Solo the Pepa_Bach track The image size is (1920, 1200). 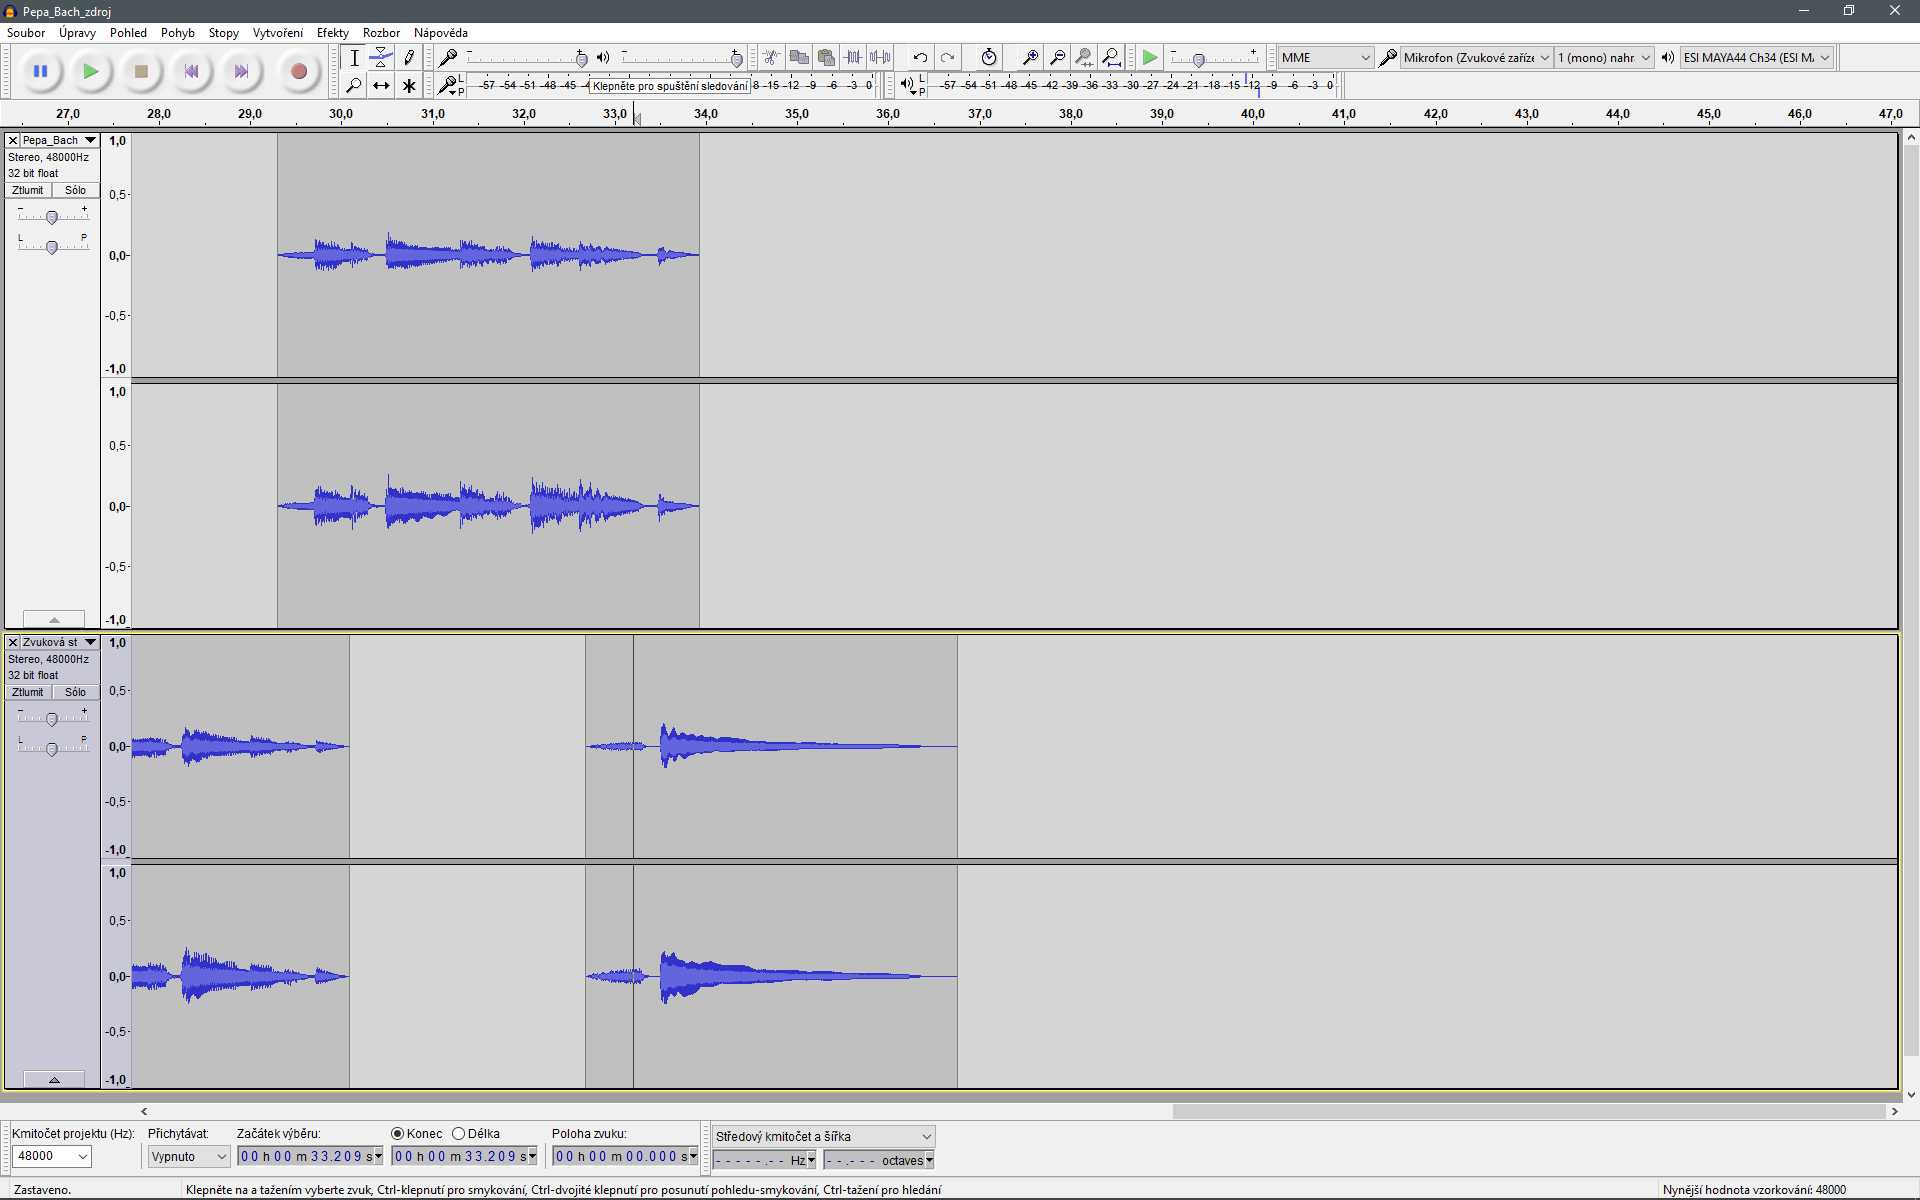click(76, 190)
